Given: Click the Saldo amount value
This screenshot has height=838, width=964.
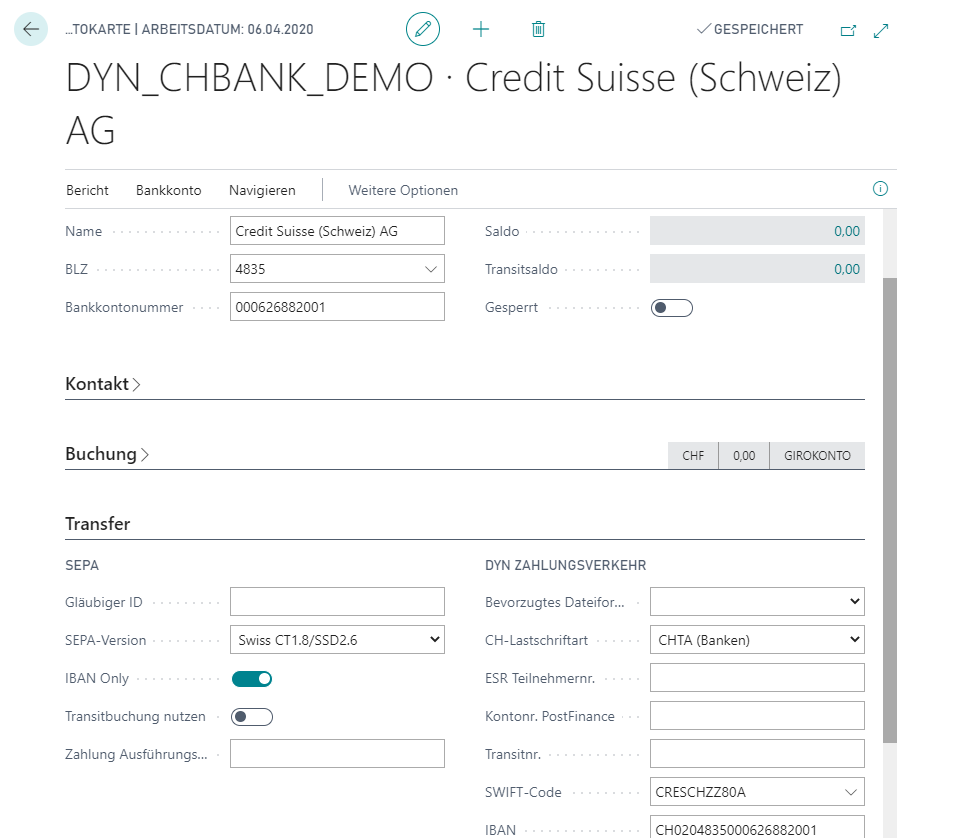Looking at the screenshot, I should pyautogui.click(x=846, y=231).
